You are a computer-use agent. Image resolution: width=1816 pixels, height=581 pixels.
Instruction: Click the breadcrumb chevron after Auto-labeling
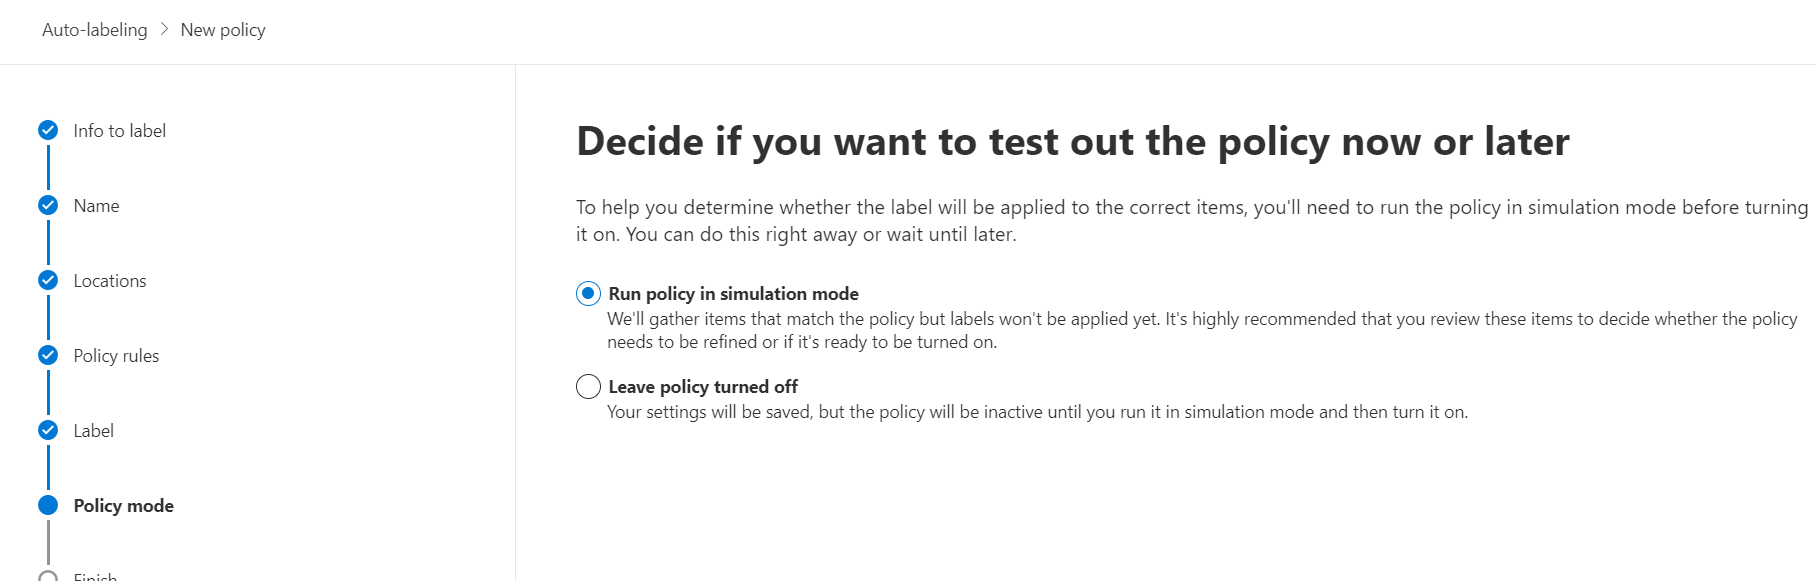(x=164, y=29)
